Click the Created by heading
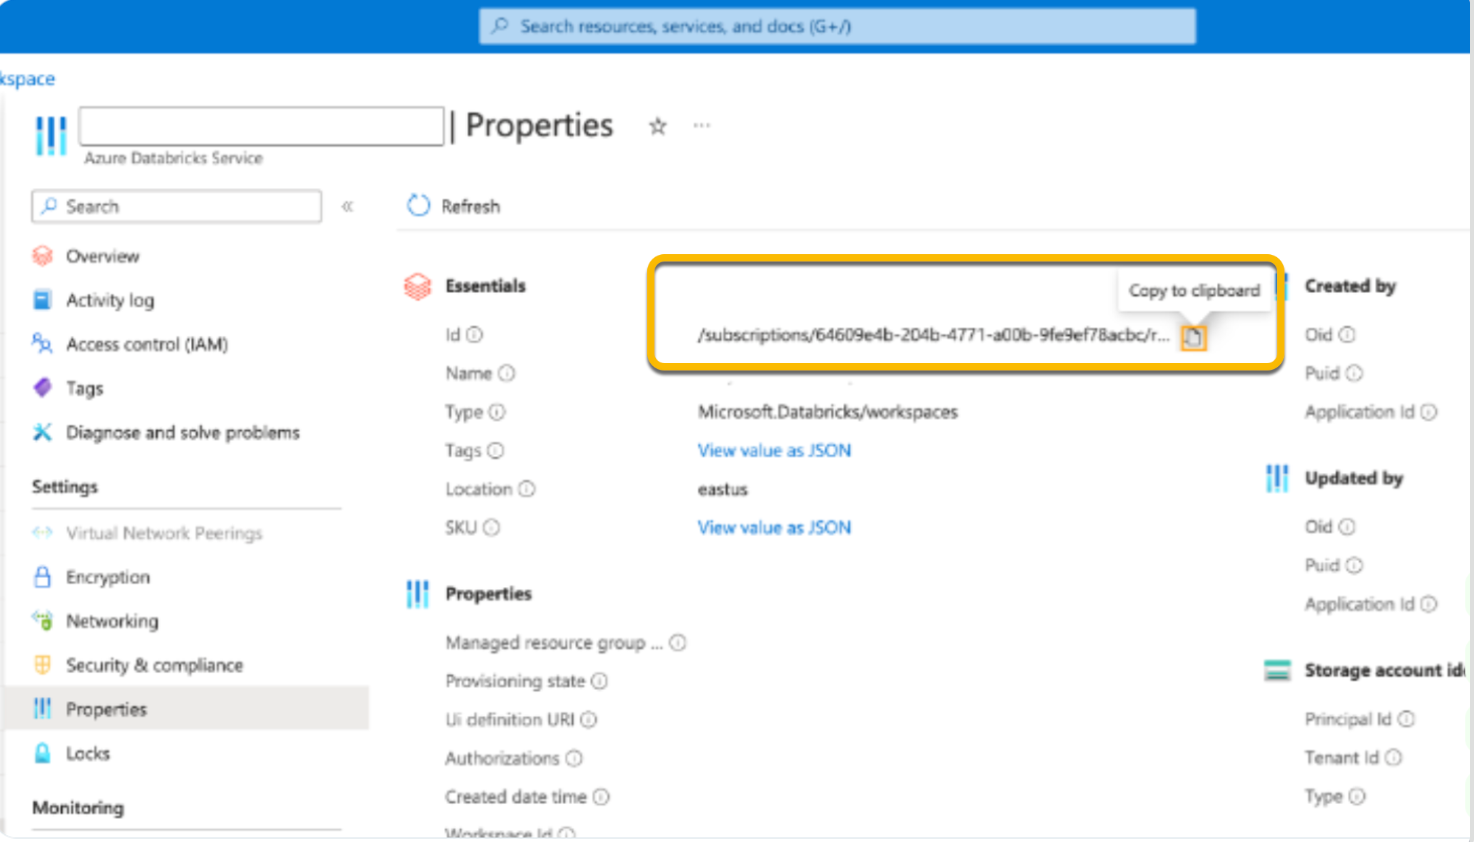This screenshot has width=1482, height=842. (1350, 286)
